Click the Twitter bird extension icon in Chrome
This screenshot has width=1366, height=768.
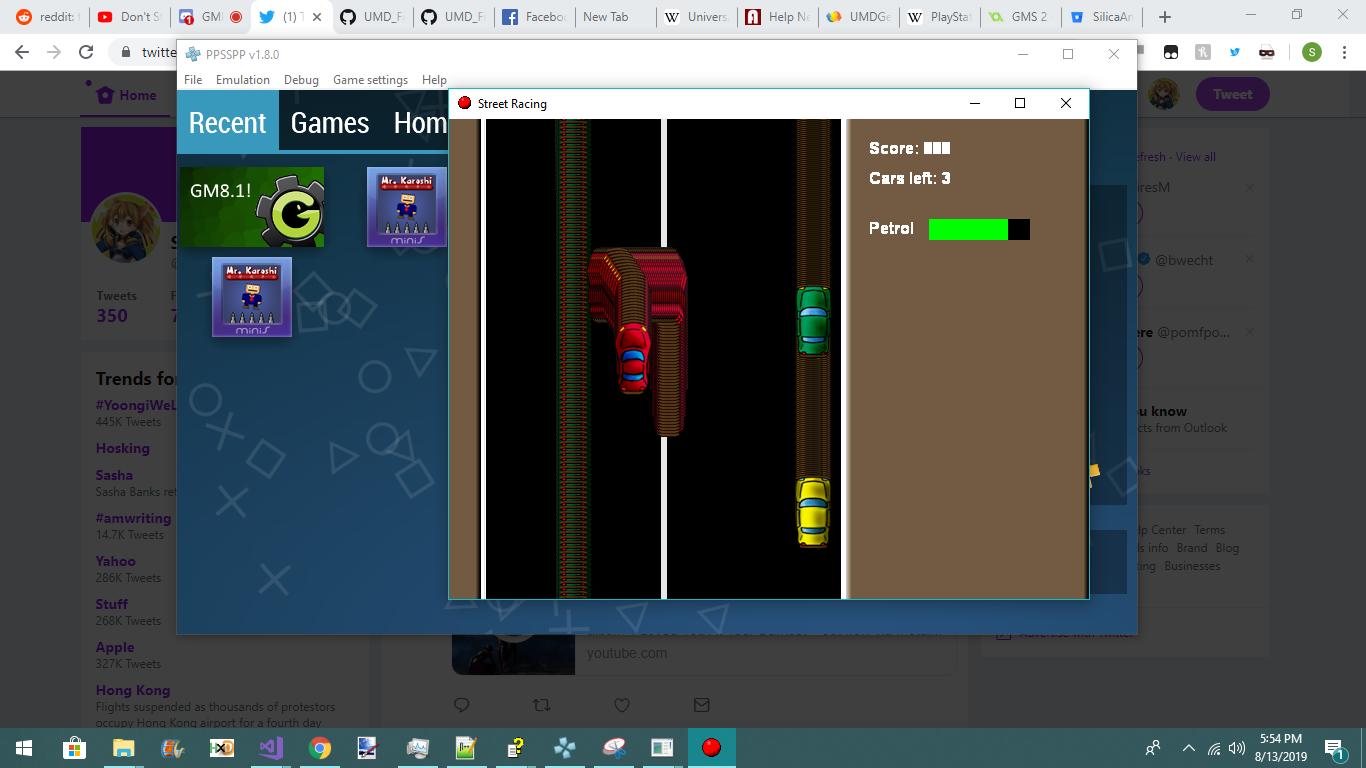pyautogui.click(x=1234, y=52)
